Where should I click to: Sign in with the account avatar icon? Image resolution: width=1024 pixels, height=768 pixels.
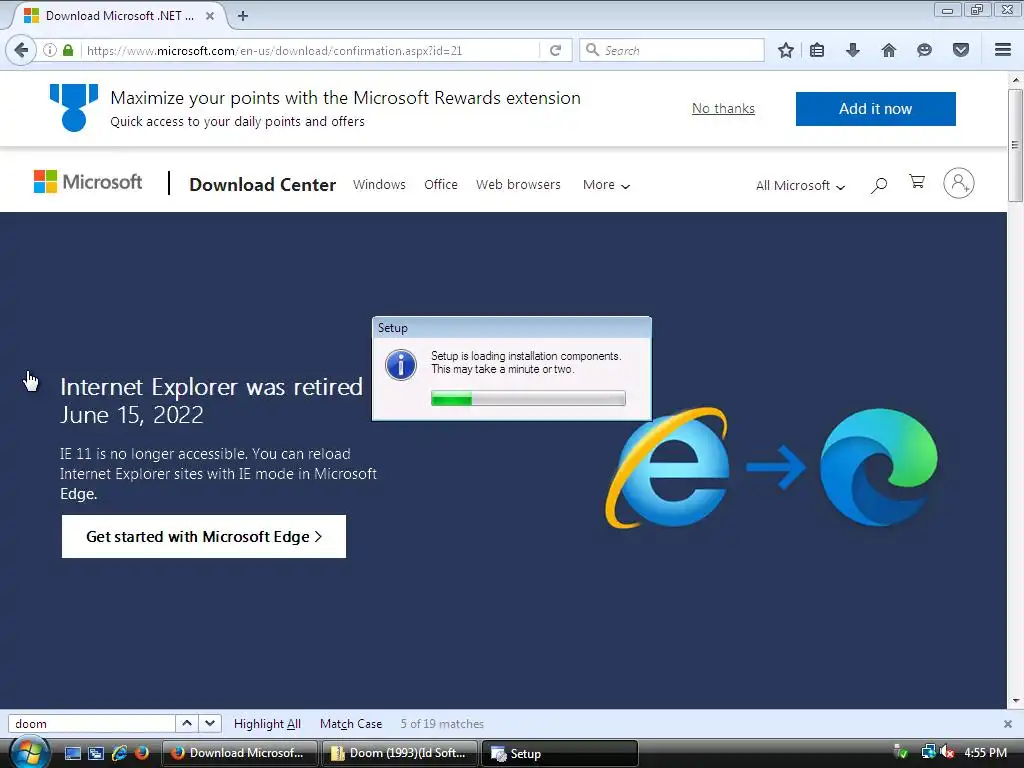click(959, 184)
